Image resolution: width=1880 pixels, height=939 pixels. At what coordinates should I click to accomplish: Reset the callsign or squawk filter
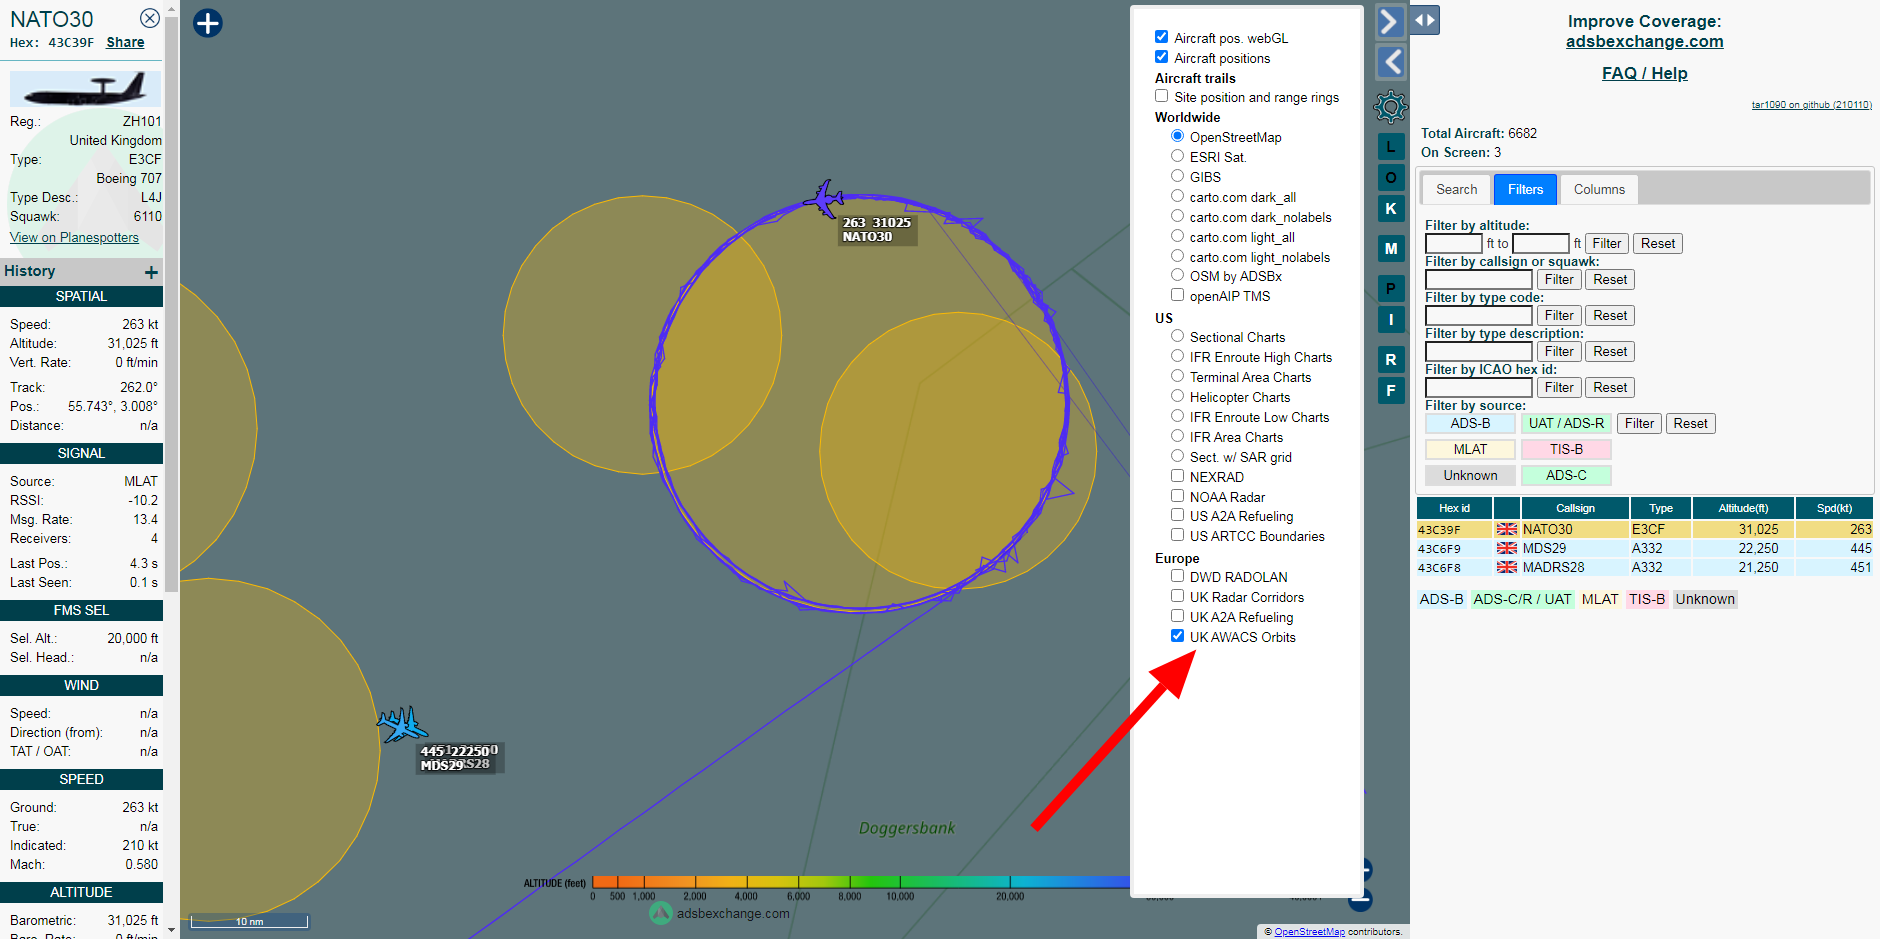(1610, 279)
